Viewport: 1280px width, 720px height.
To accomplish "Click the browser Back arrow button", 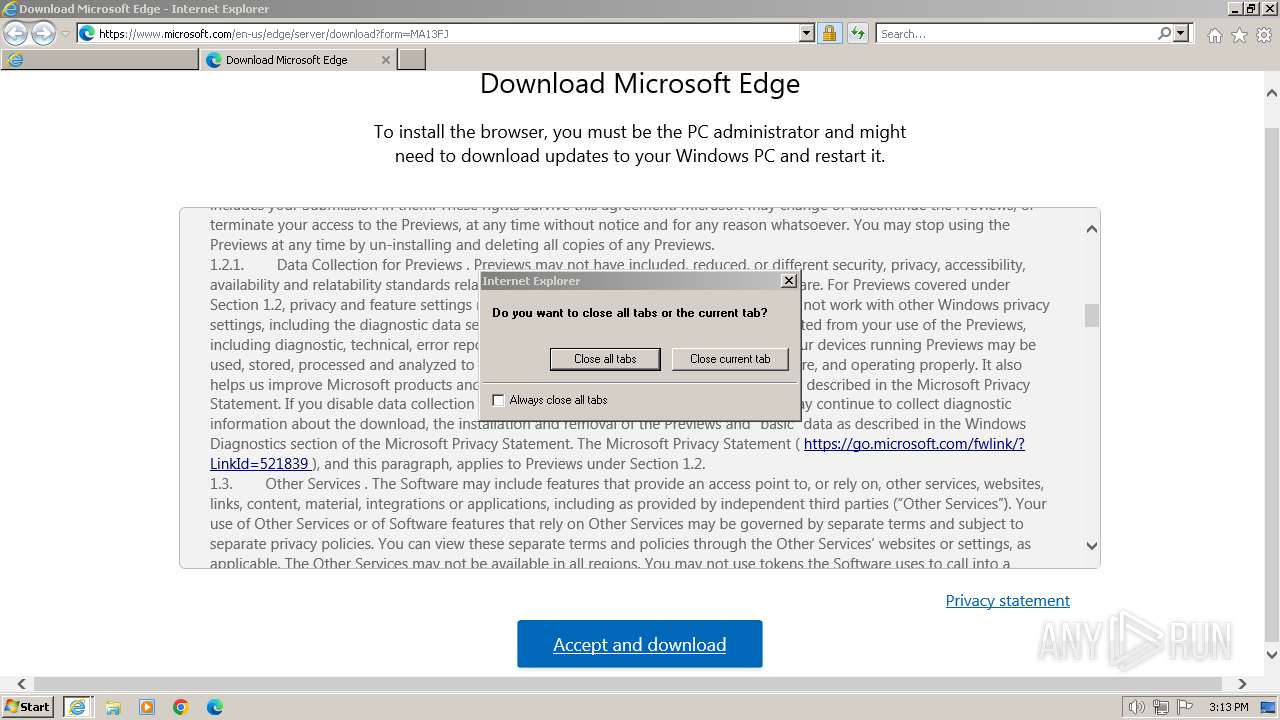I will [x=16, y=33].
